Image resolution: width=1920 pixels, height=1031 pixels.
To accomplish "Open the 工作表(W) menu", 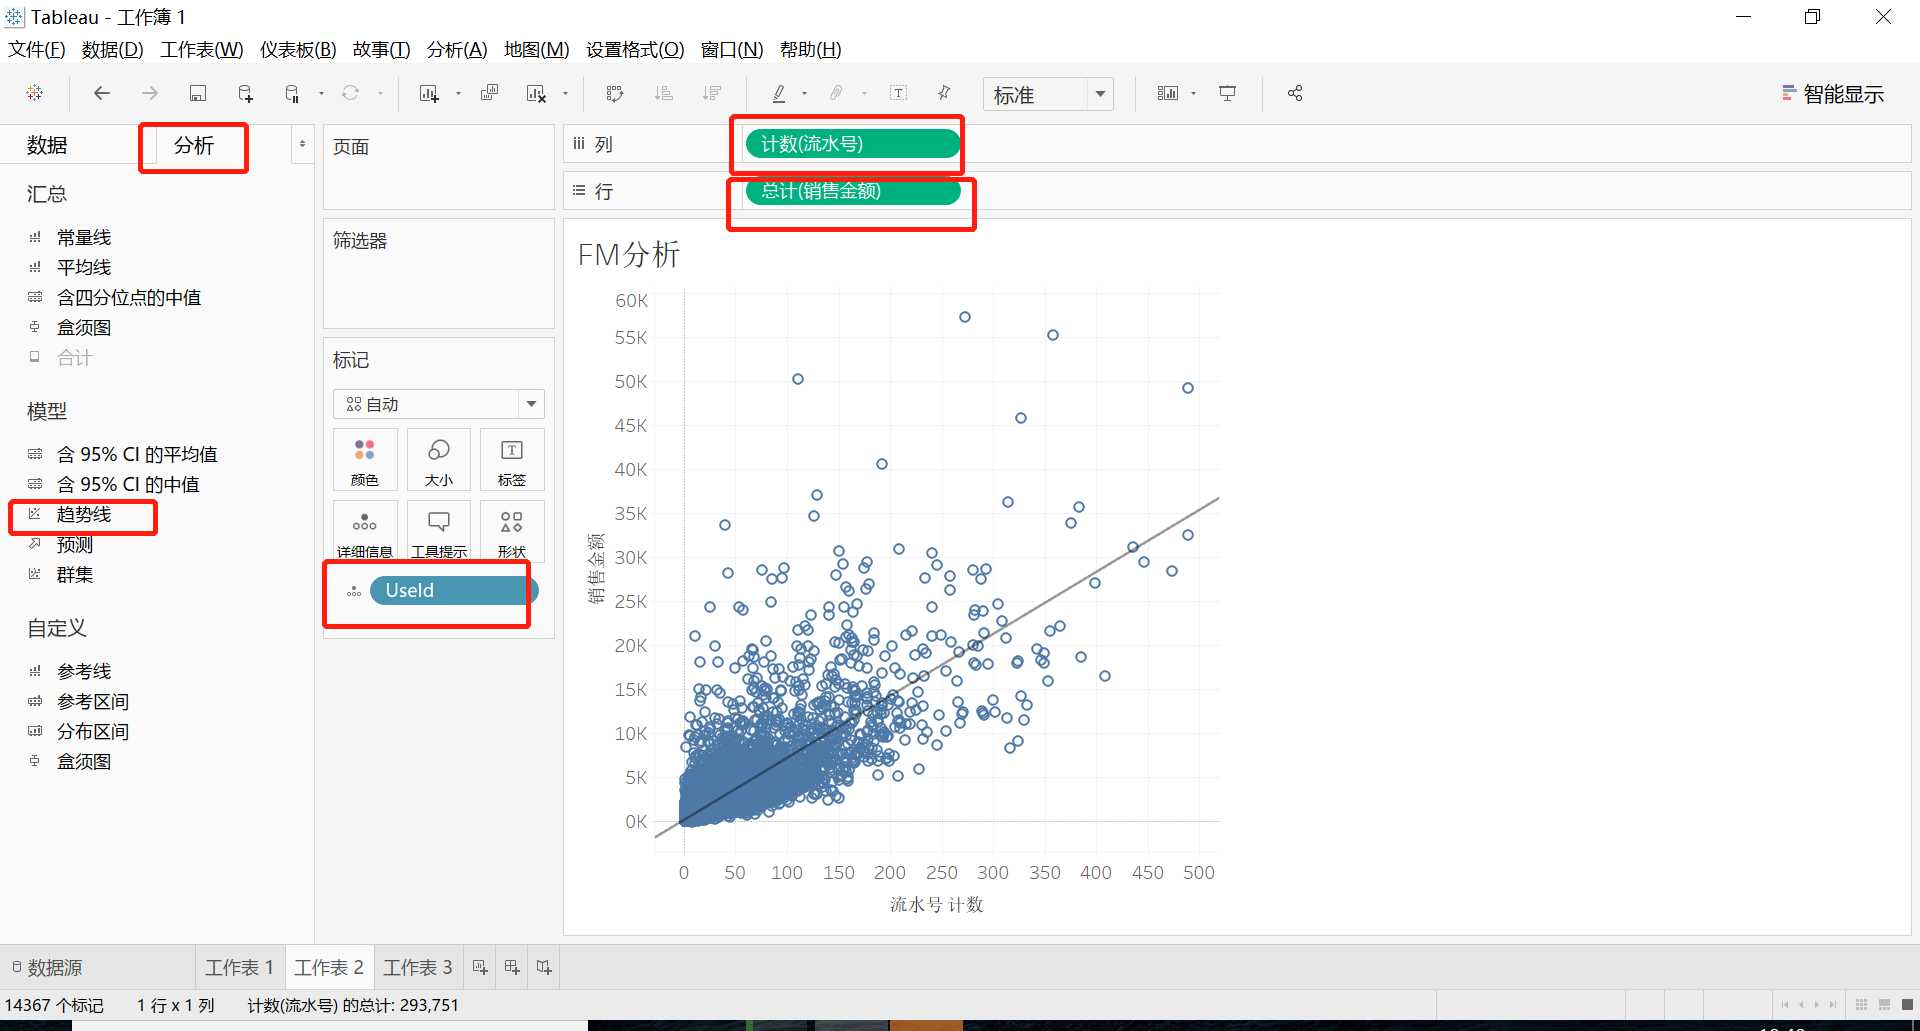I will [x=201, y=49].
